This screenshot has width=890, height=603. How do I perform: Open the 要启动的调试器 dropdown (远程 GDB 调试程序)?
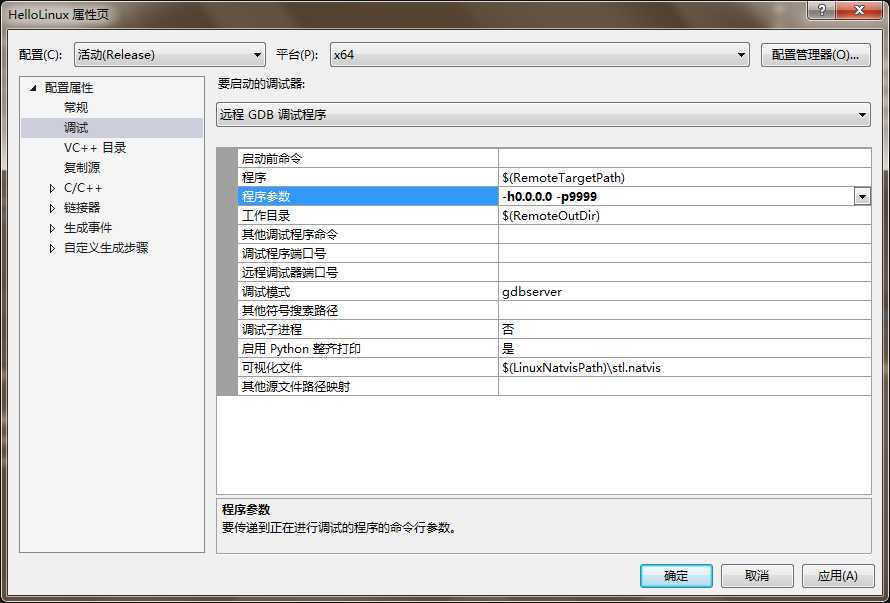pyautogui.click(x=543, y=115)
